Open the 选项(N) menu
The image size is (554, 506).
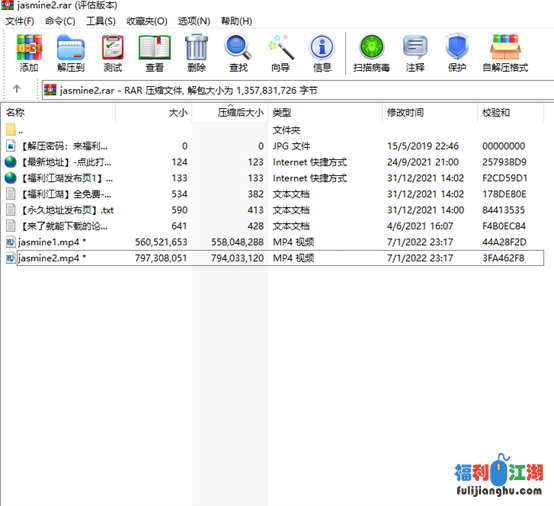(194, 21)
